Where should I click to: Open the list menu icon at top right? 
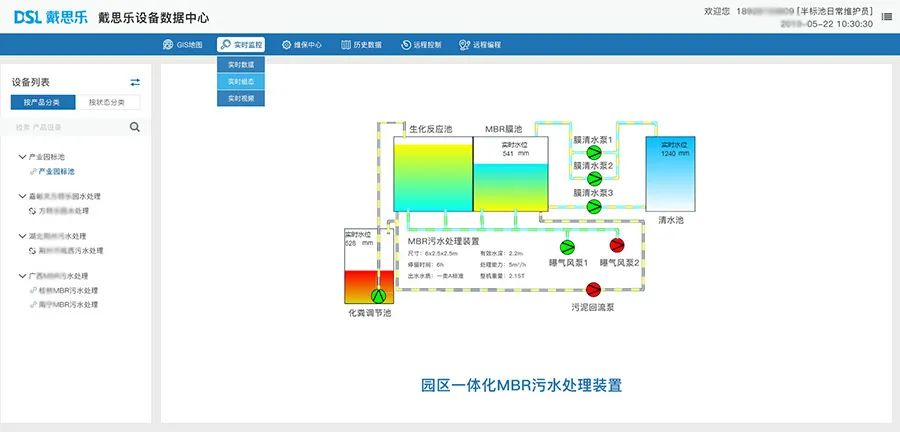tap(887, 17)
